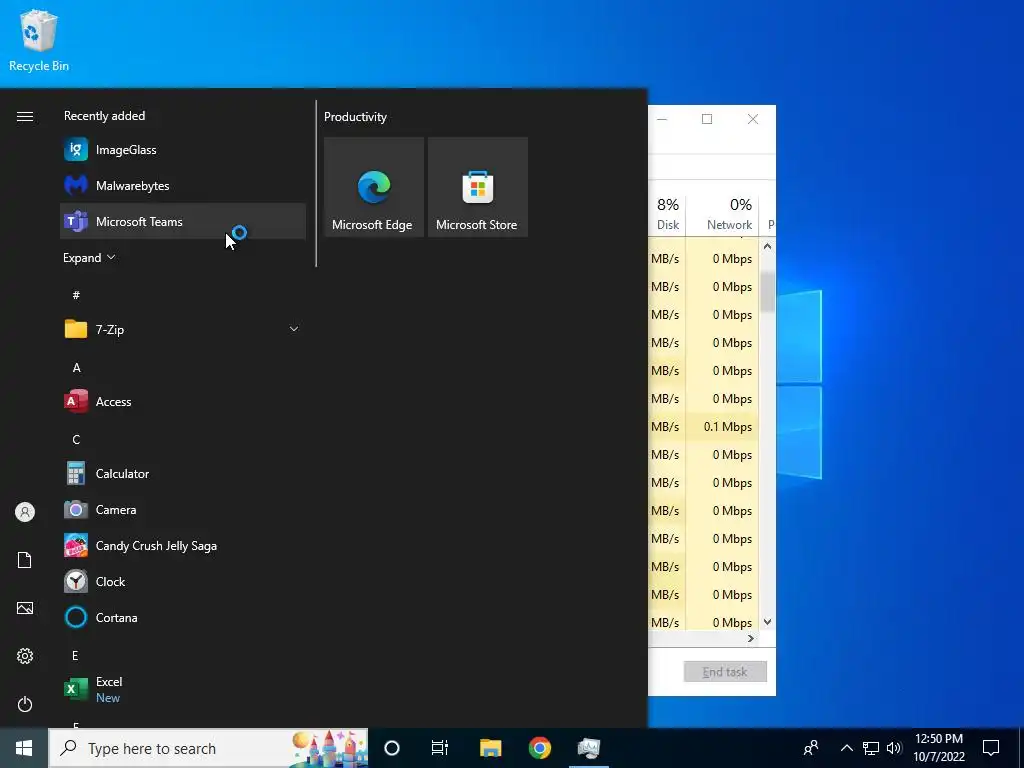This screenshot has height=768, width=1024.
Task: Launch Google Chrome from the taskbar
Action: pos(539,748)
